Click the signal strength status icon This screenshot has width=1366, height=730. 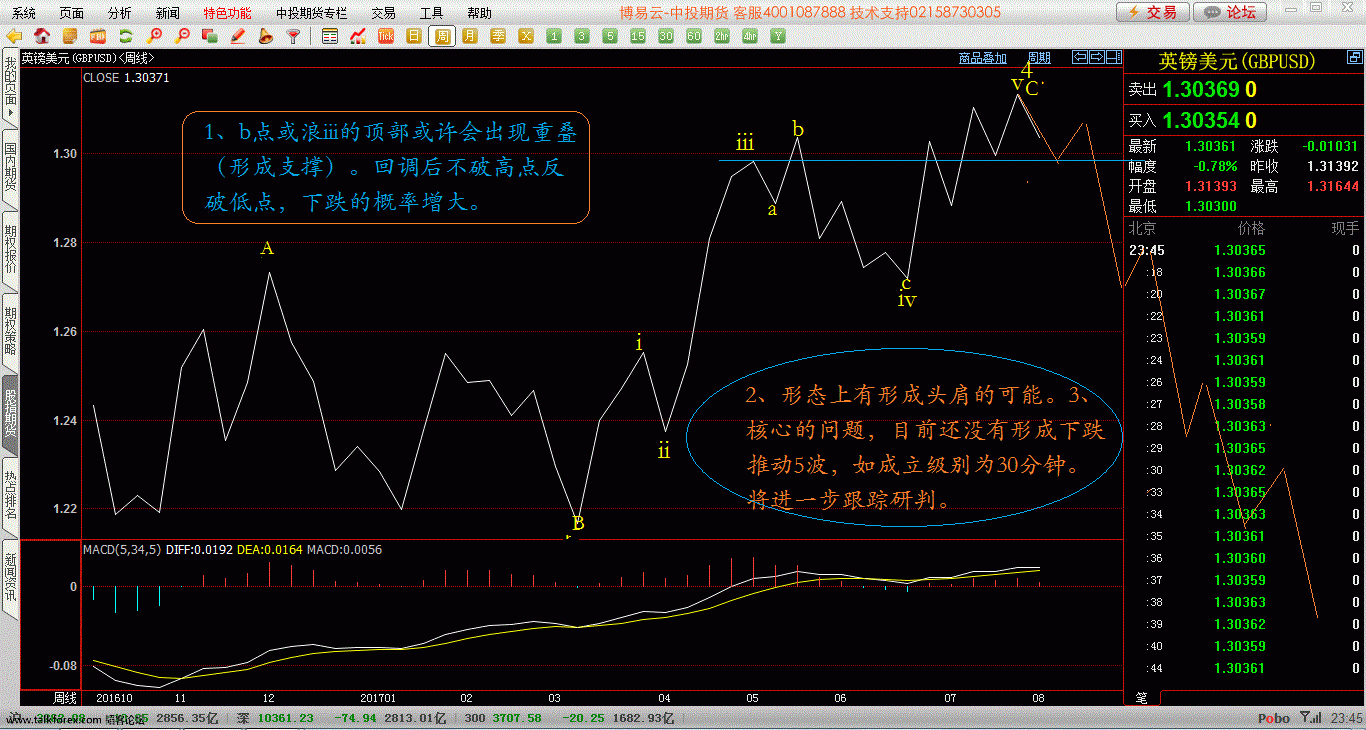point(1310,718)
